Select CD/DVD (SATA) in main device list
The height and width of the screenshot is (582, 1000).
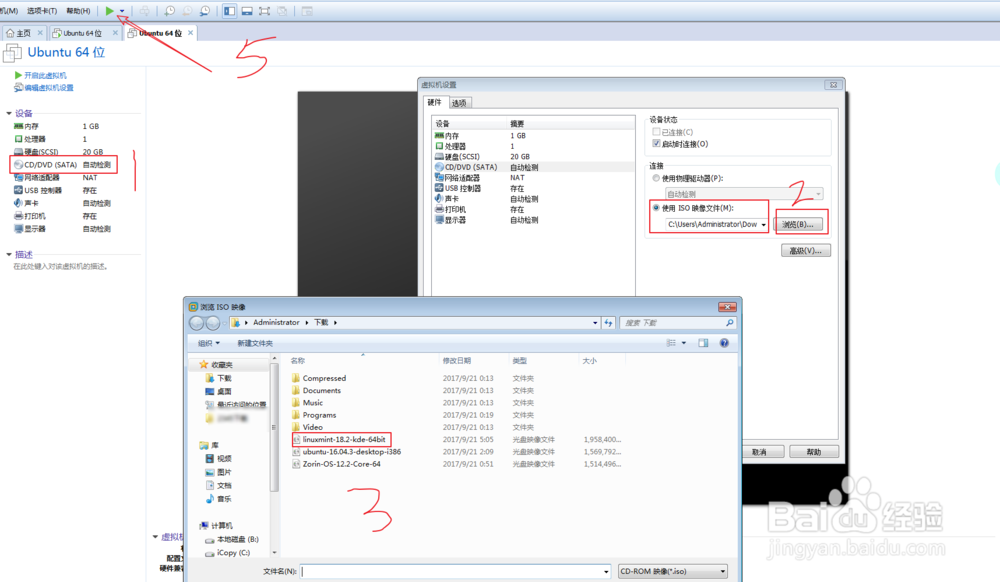(63, 164)
